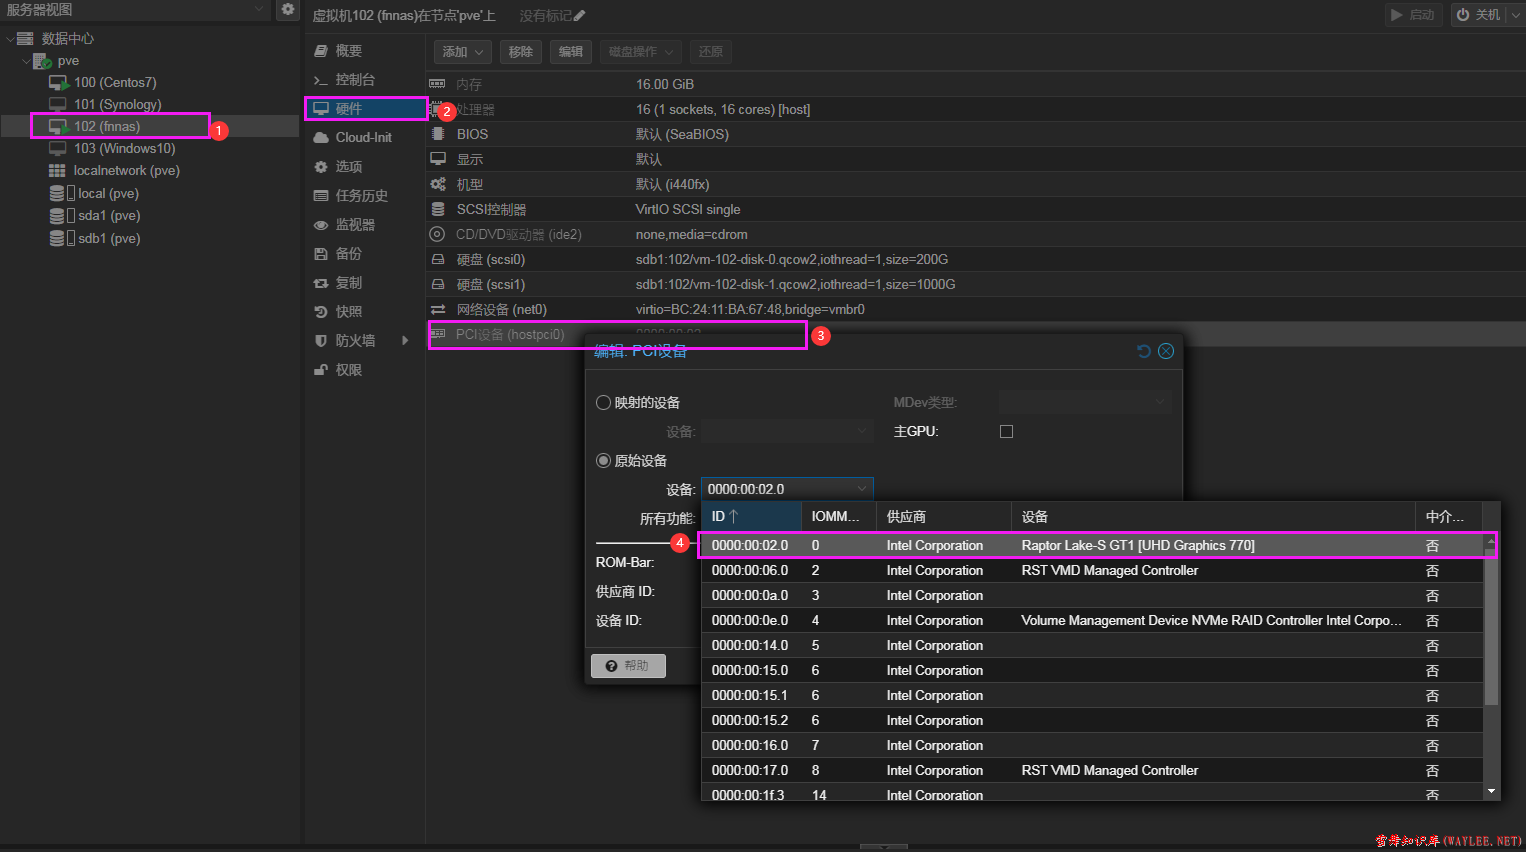
Task: Open the 设备 0000:00:02.0 combo box
Action: (787, 488)
